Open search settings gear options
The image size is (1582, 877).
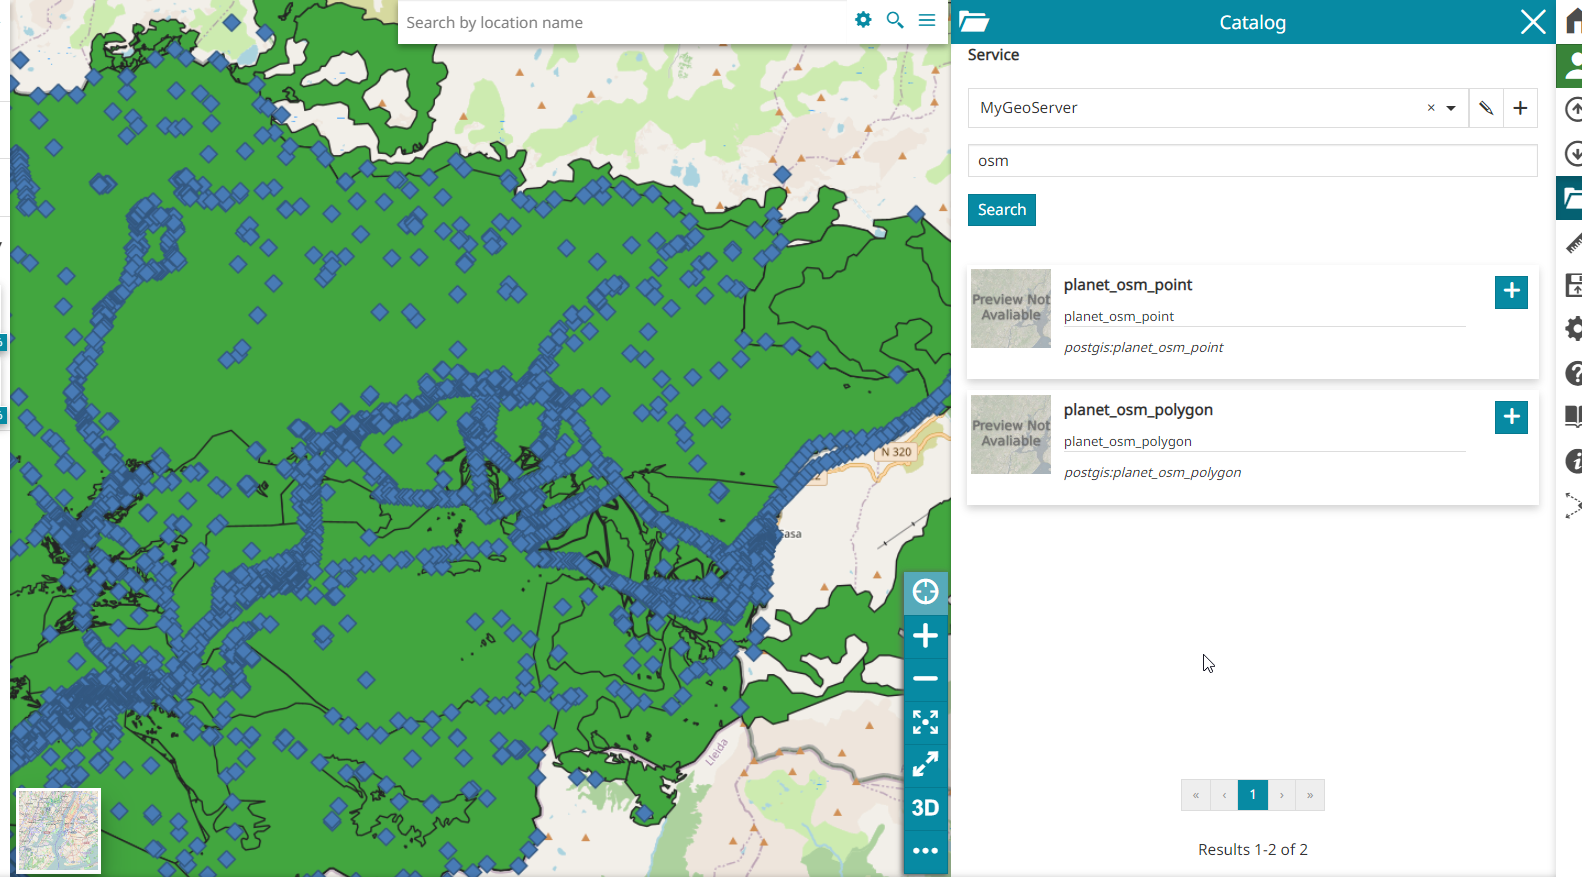(863, 21)
